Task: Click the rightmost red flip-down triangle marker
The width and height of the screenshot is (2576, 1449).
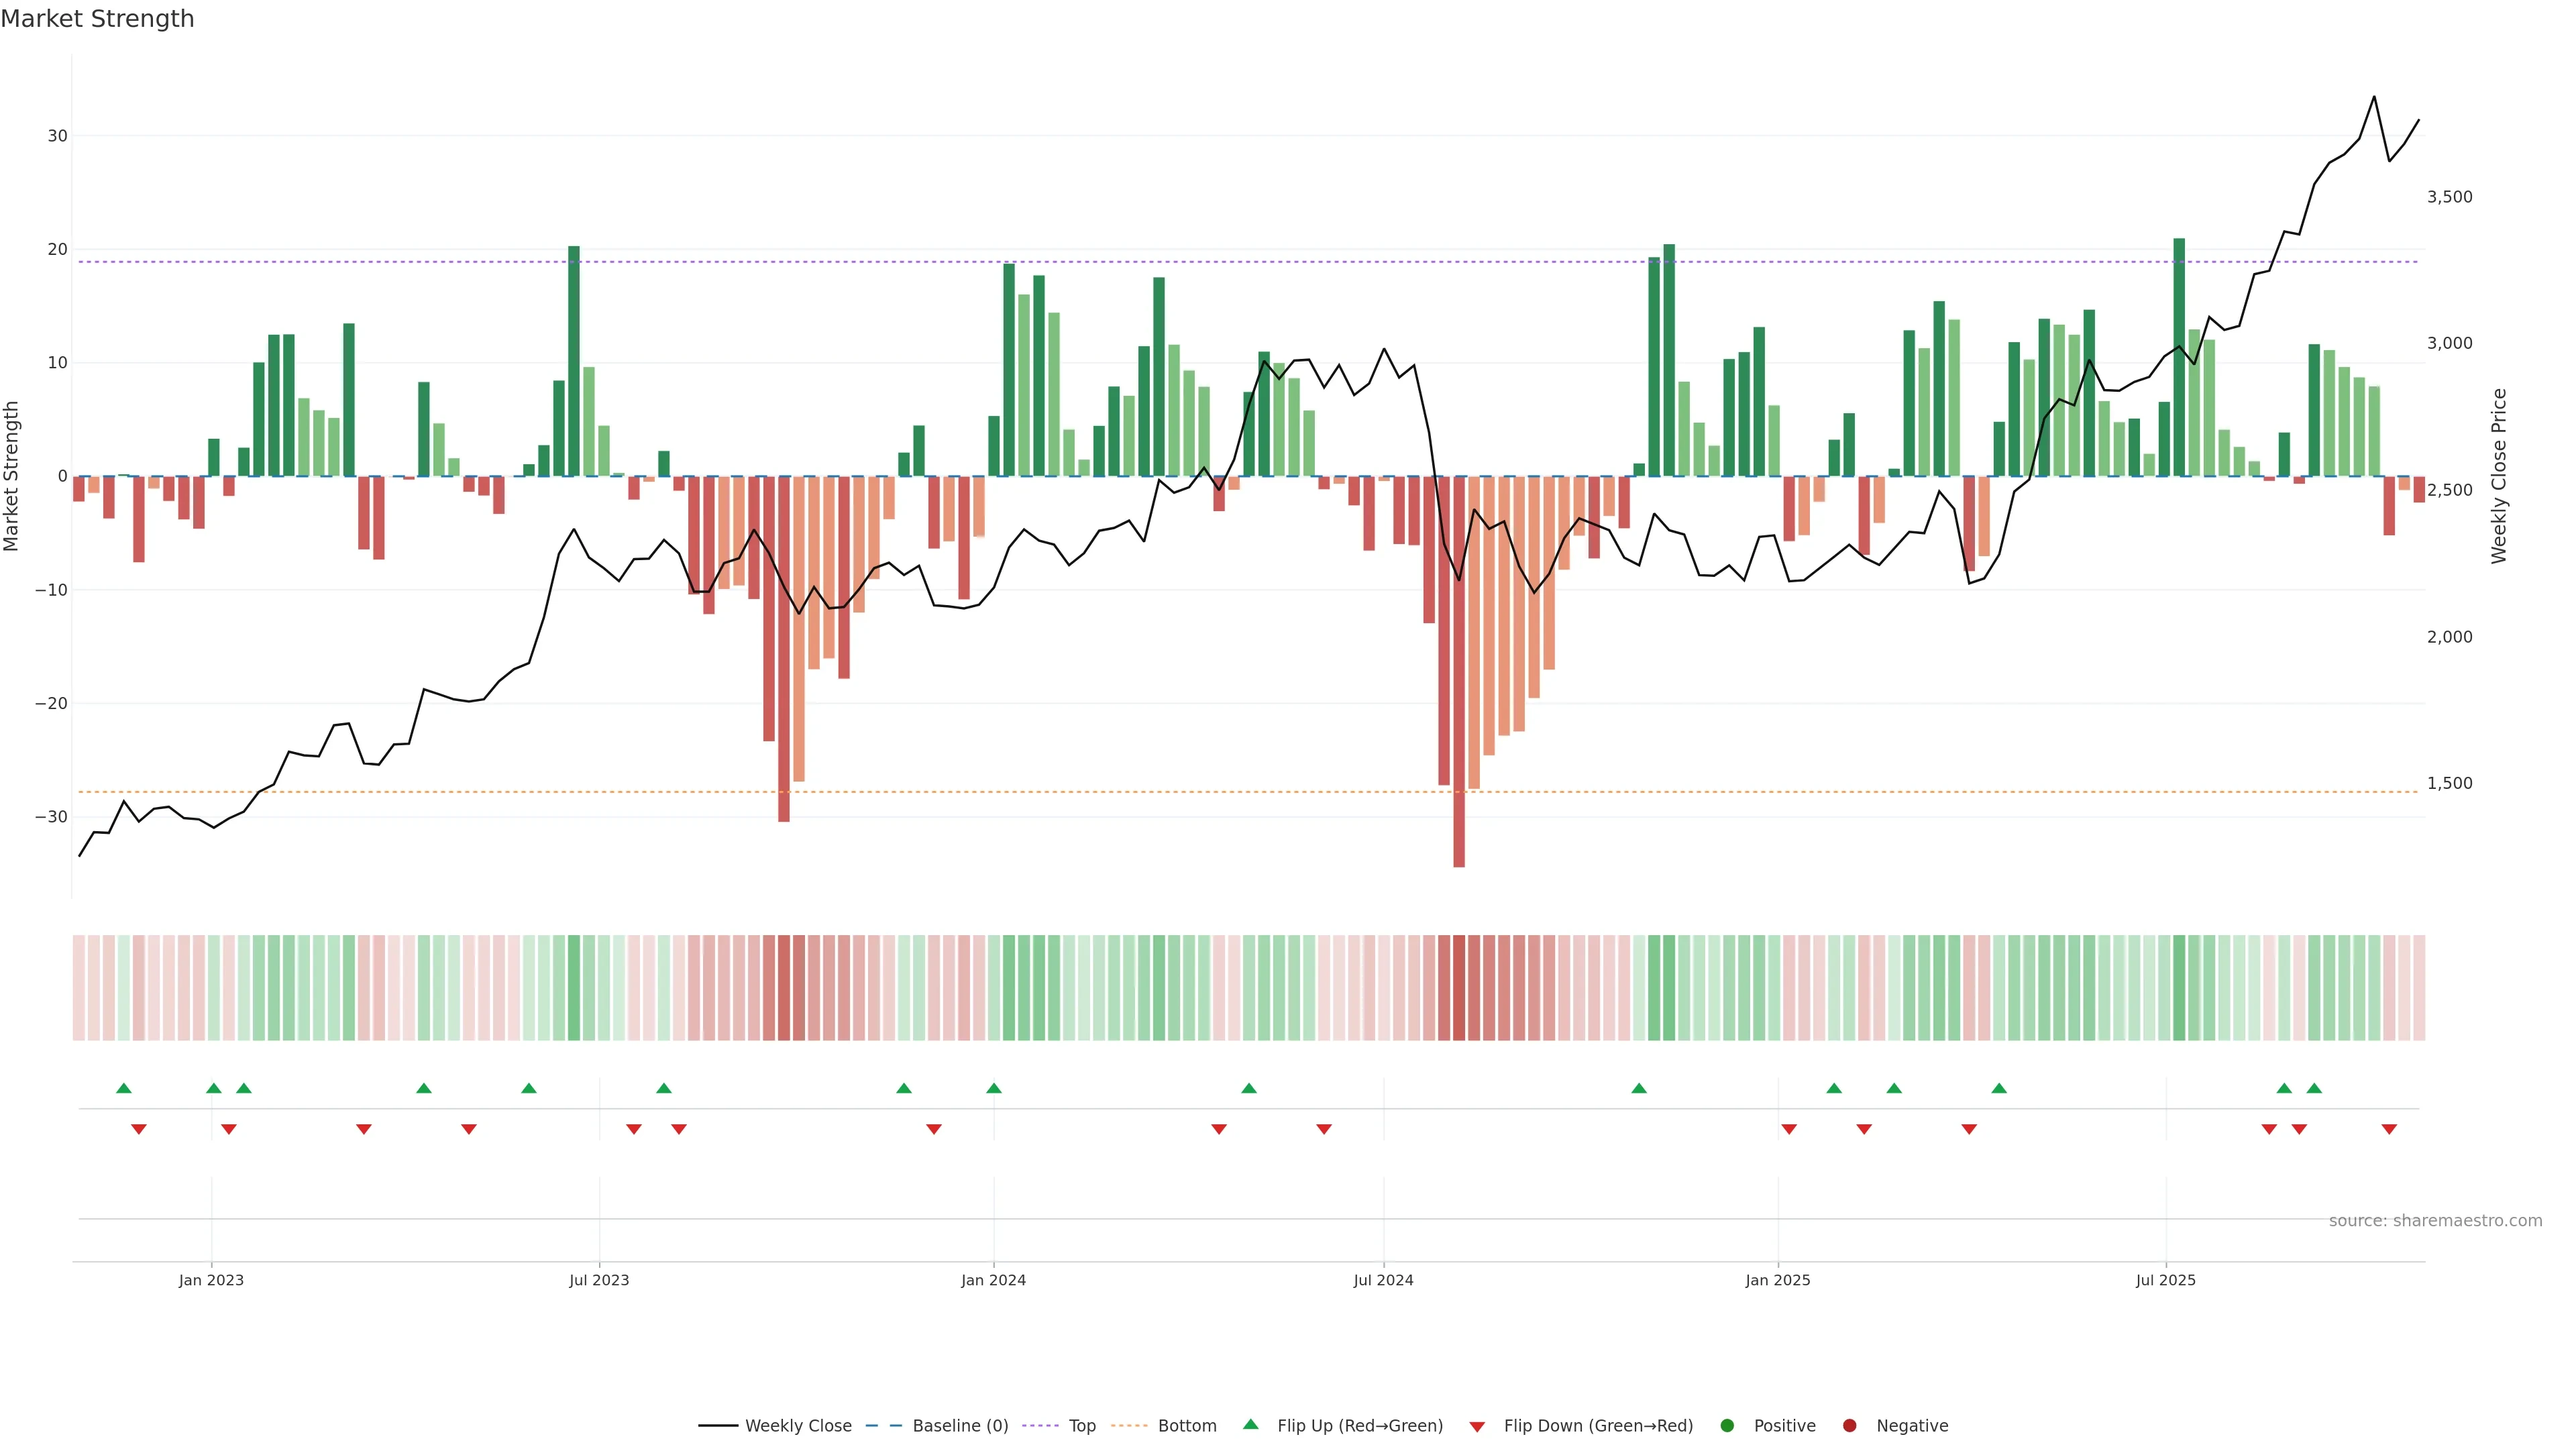Action: (x=2389, y=1129)
